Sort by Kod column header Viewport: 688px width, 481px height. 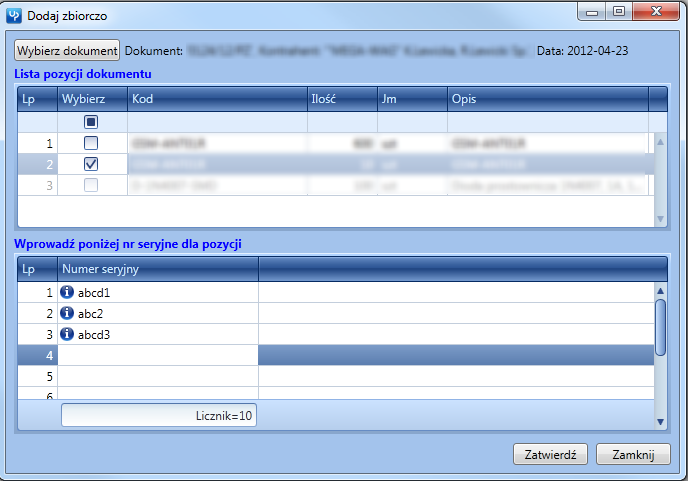coord(217,98)
